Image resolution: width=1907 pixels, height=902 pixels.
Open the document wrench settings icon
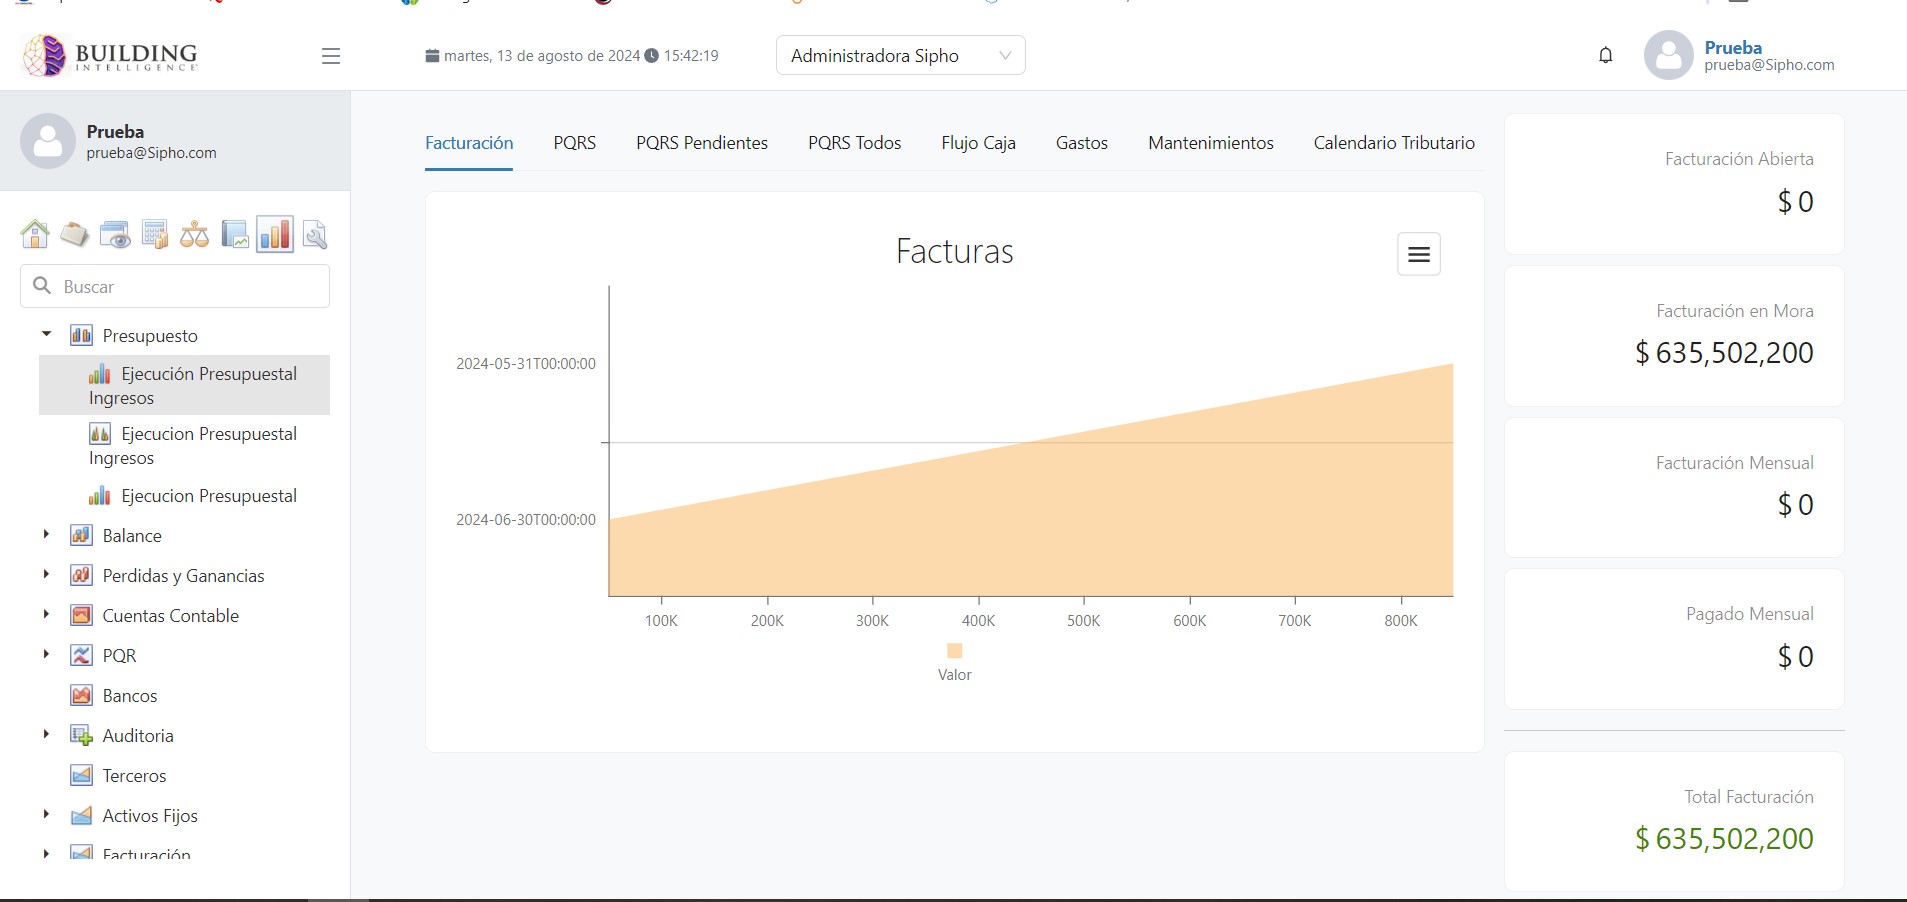pos(314,234)
